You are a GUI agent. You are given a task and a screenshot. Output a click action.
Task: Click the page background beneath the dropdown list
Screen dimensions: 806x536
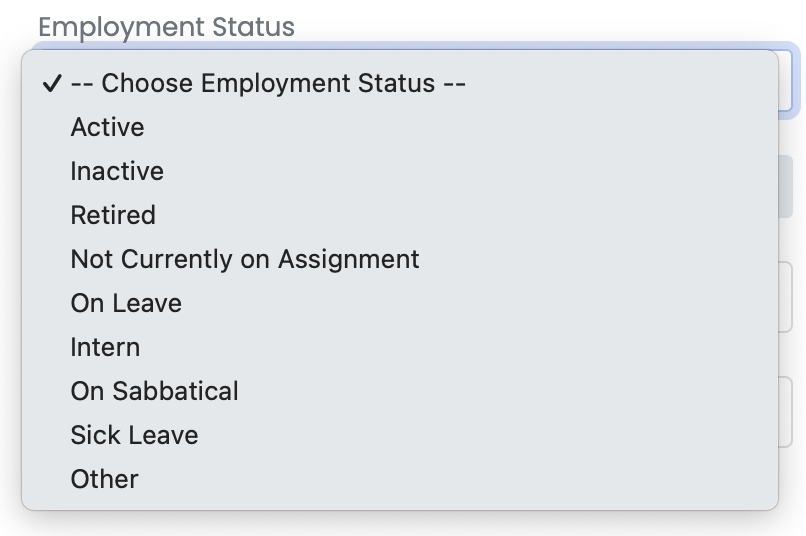click(x=400, y=526)
